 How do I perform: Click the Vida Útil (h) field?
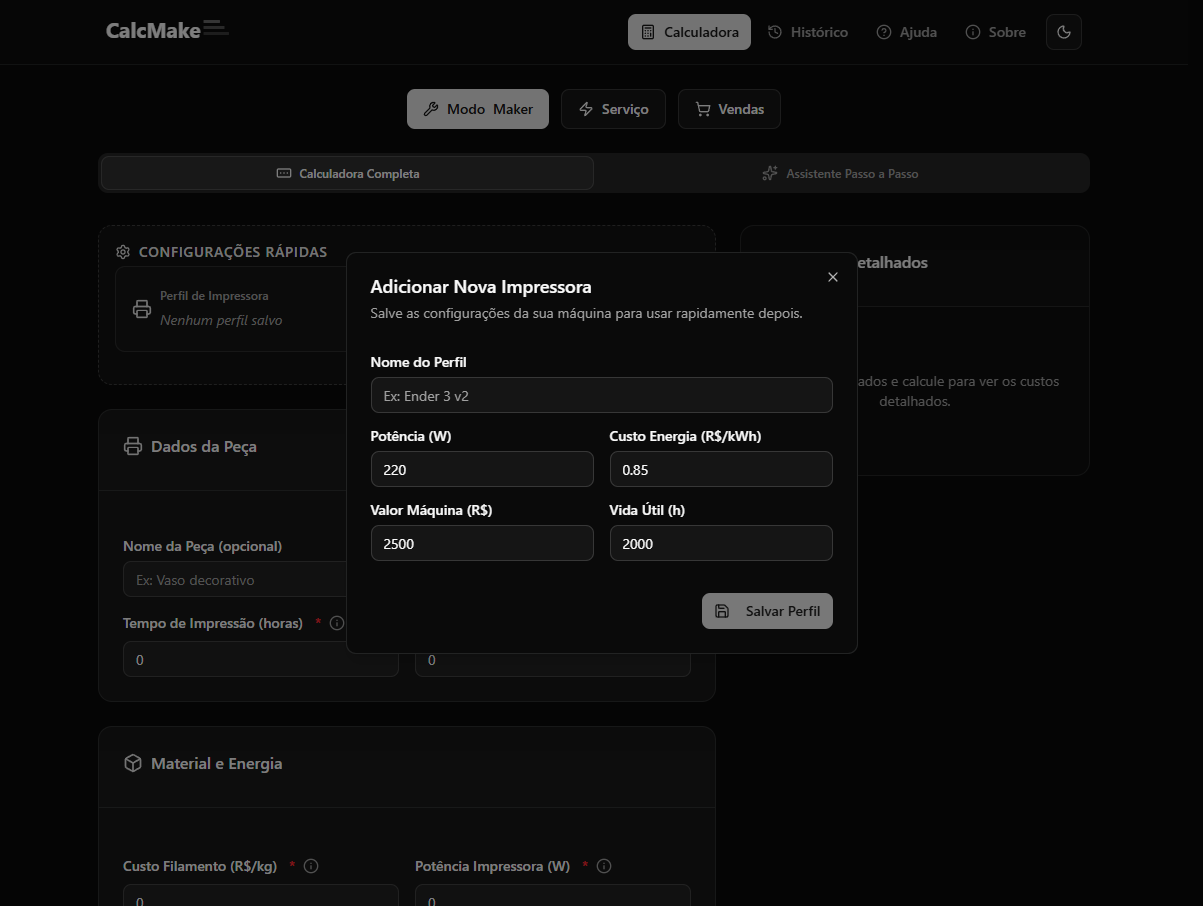721,543
